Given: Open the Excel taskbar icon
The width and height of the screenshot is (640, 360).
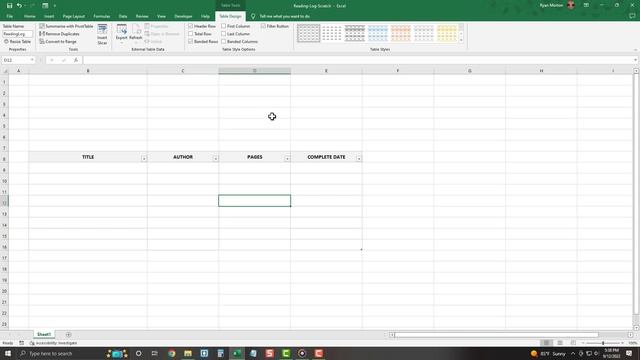Looking at the screenshot, I should pos(237,353).
